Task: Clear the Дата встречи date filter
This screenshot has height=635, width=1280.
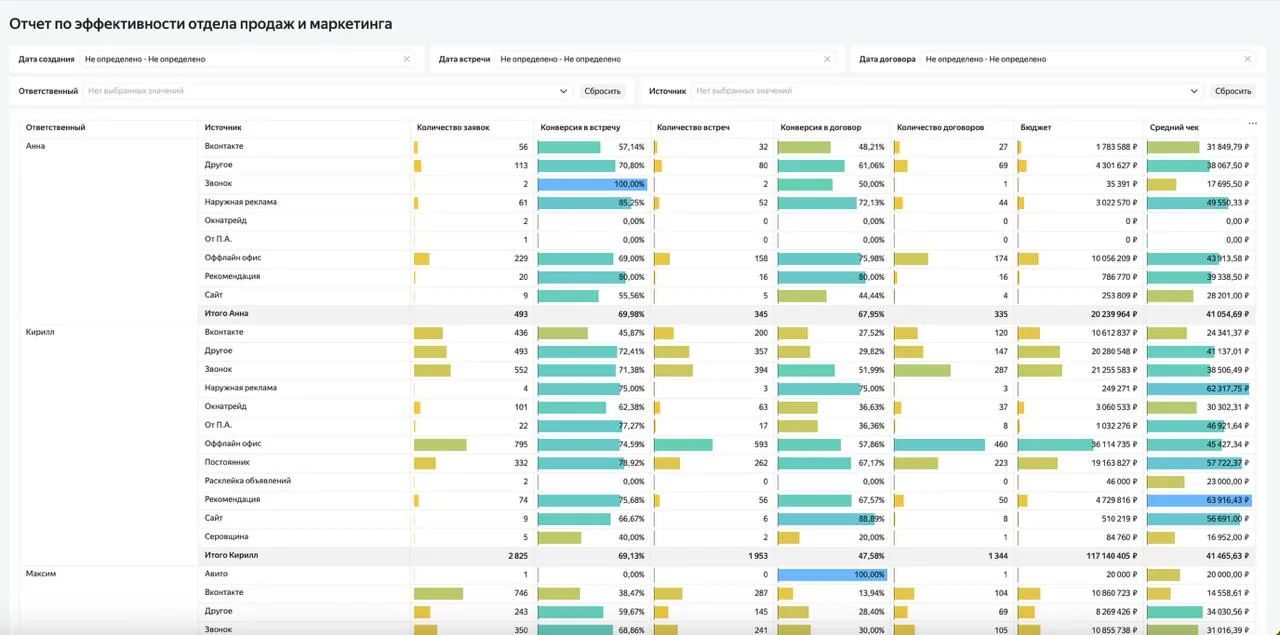Action: [827, 59]
